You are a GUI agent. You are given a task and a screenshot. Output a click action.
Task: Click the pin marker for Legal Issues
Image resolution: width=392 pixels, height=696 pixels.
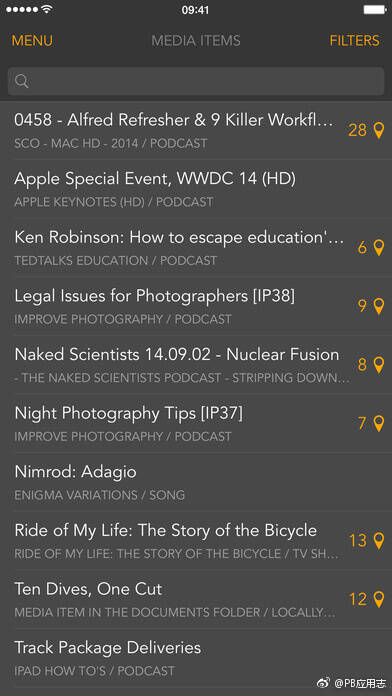[378, 306]
